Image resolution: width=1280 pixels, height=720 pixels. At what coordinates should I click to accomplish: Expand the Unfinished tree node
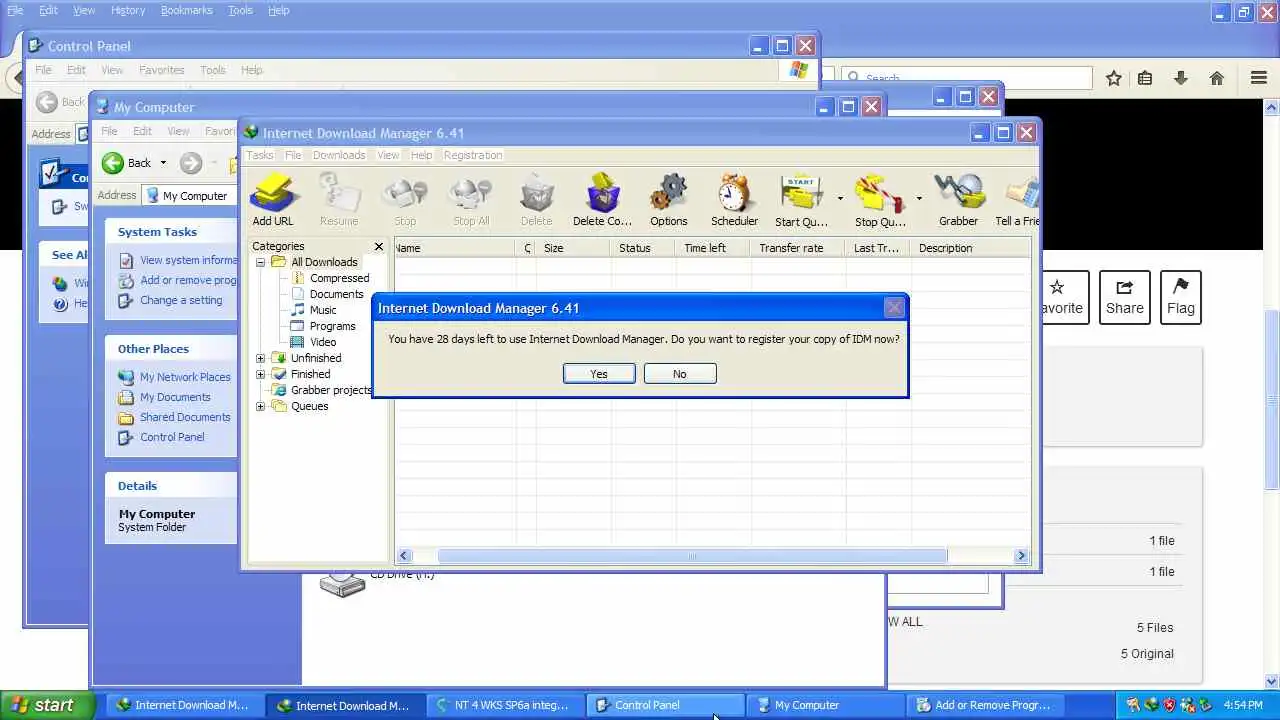point(260,358)
